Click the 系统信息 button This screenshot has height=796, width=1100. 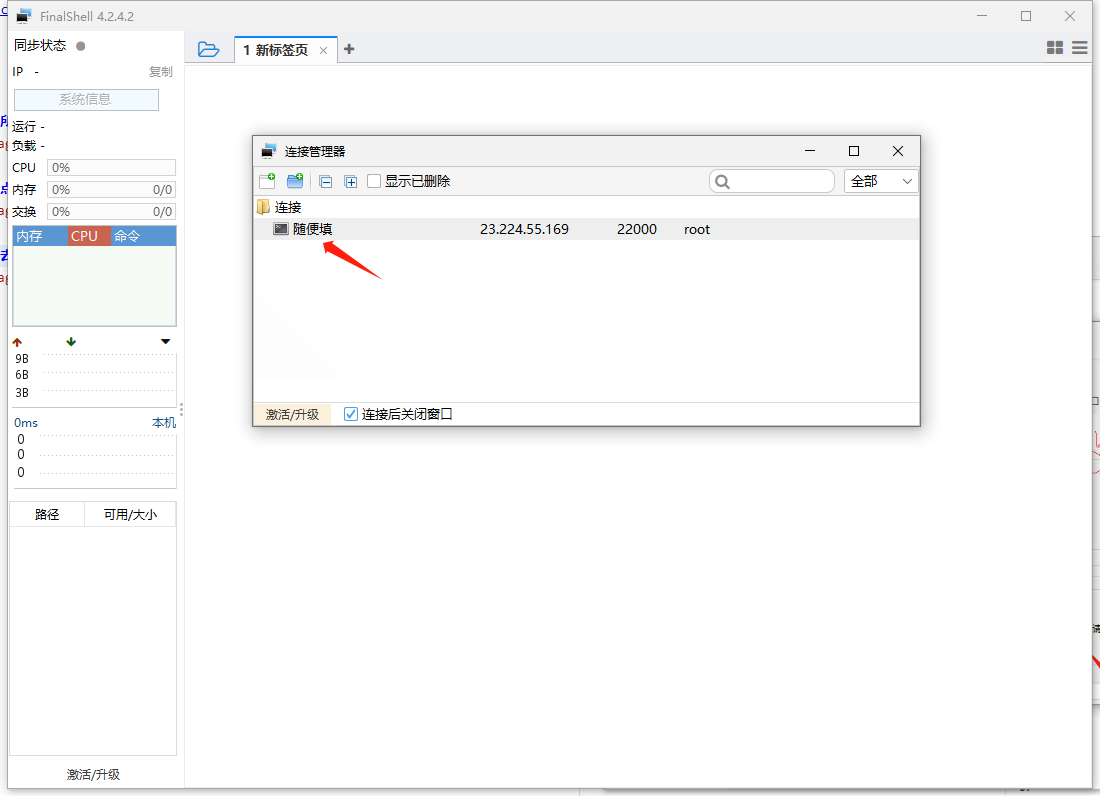click(x=85, y=100)
